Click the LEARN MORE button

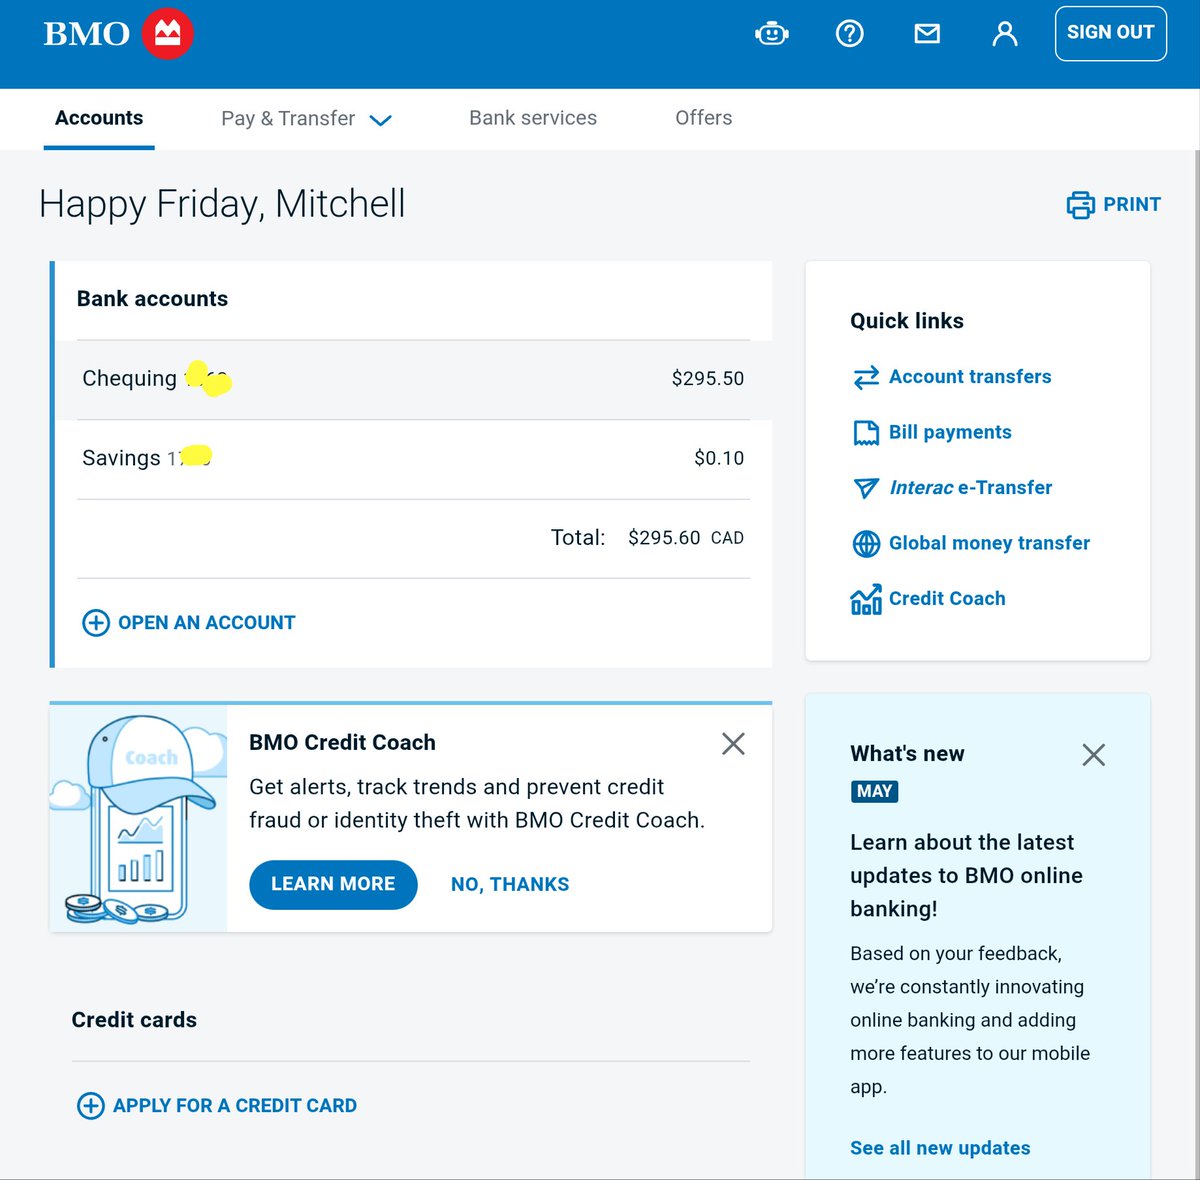coord(333,885)
